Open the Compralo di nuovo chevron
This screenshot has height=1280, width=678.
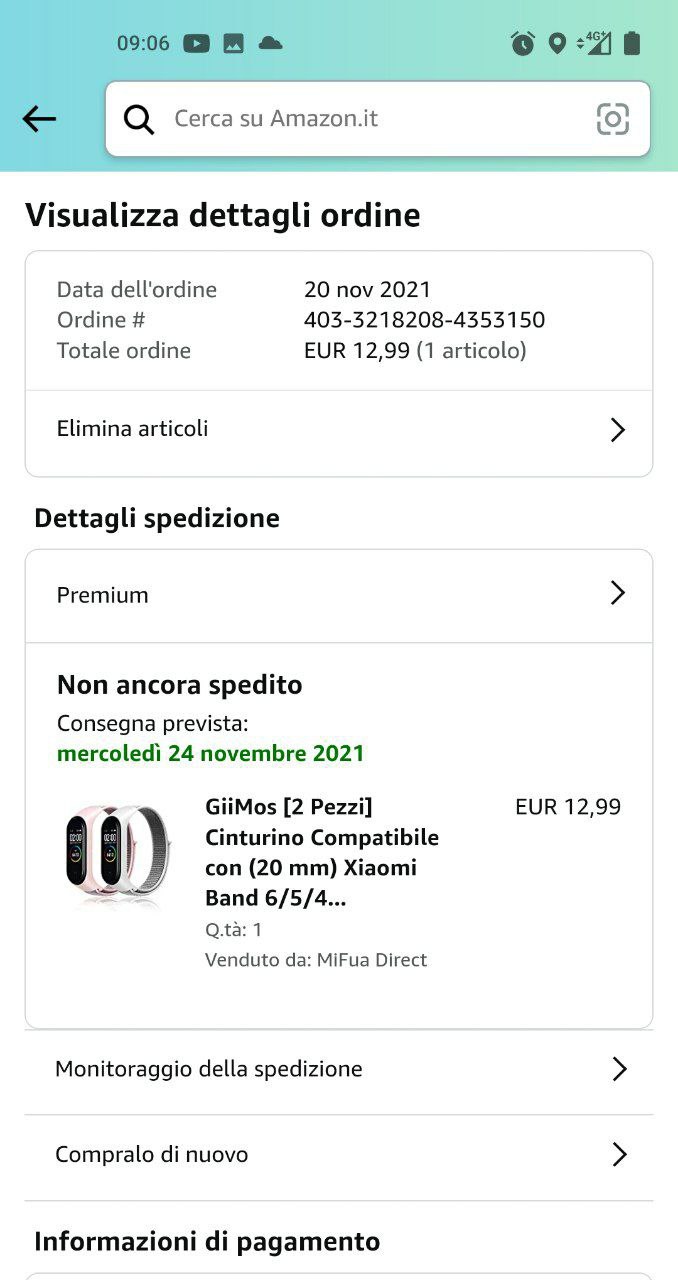[x=619, y=1155]
